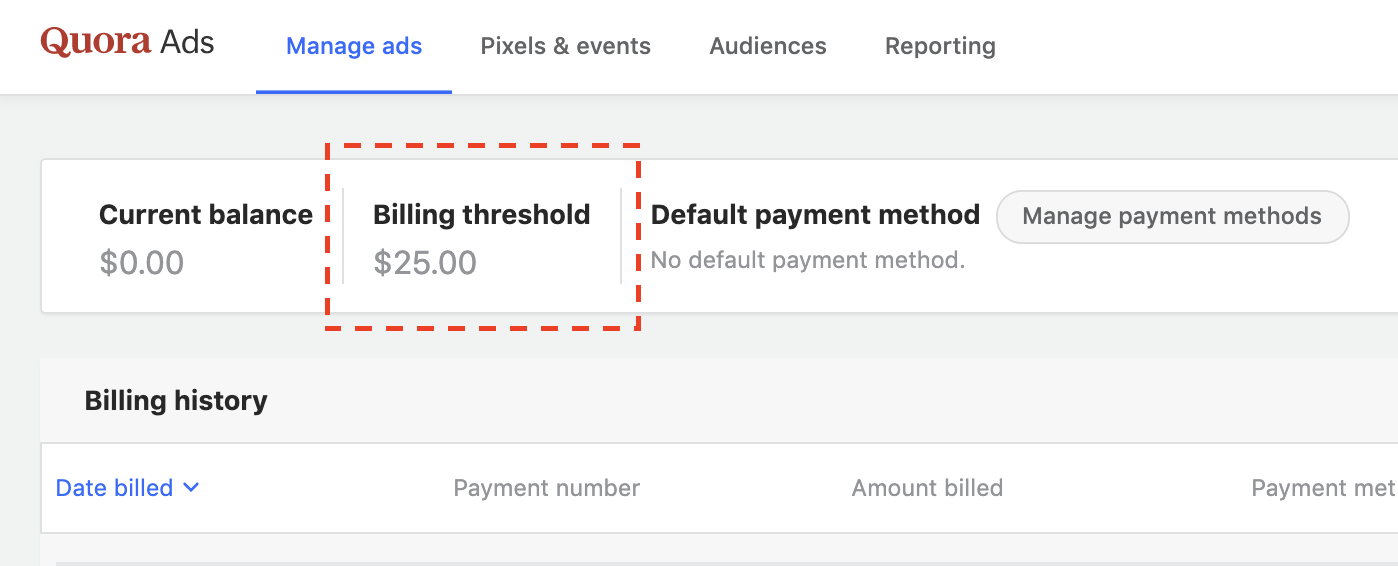Click the $25.00 billing threshold value
The width and height of the screenshot is (1398, 566).
pyautogui.click(x=425, y=263)
